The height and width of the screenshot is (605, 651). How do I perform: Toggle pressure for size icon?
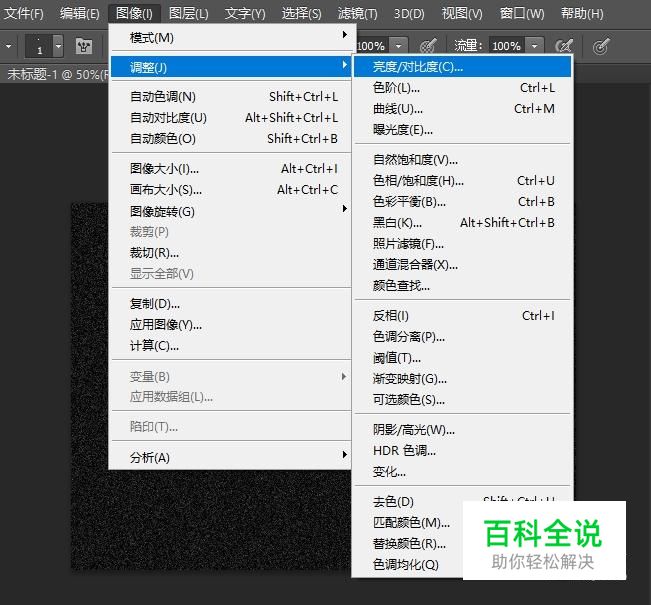click(601, 46)
